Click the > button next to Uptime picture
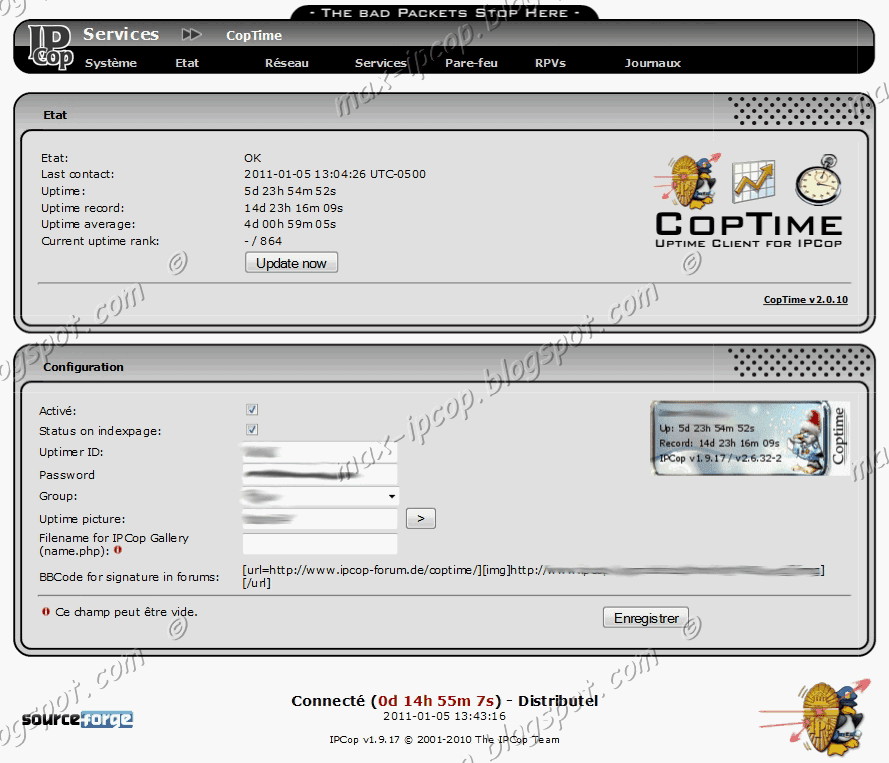Screen dimensions: 889x763 click(x=421, y=518)
